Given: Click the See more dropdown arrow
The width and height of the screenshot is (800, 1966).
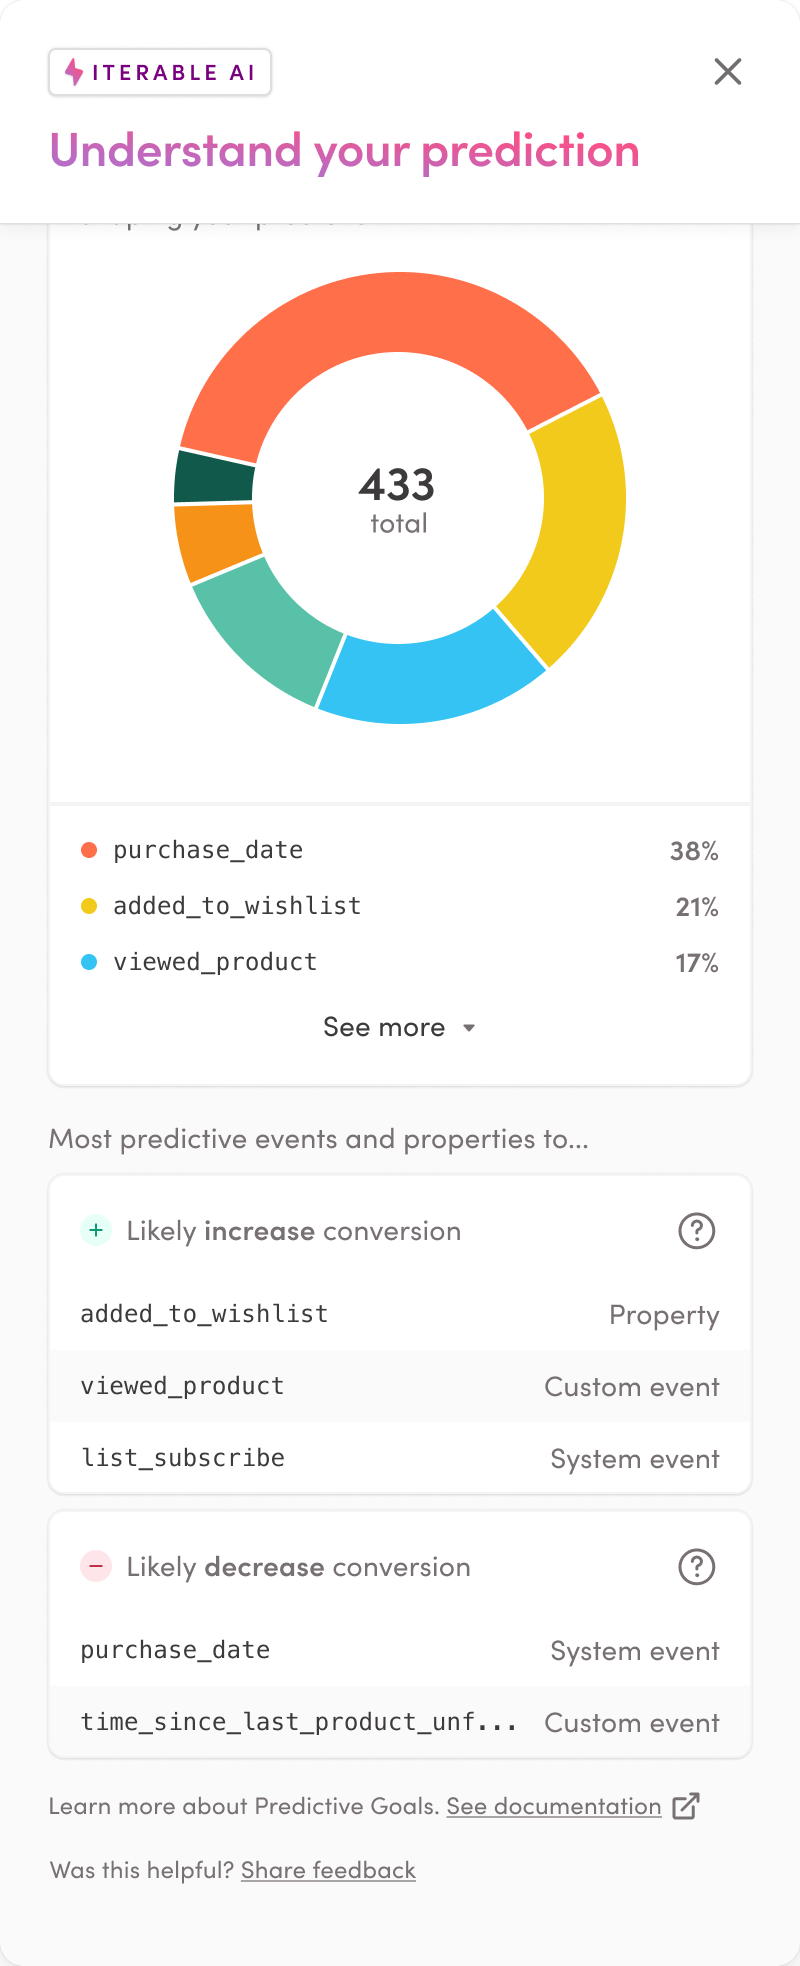Looking at the screenshot, I should pyautogui.click(x=469, y=1028).
